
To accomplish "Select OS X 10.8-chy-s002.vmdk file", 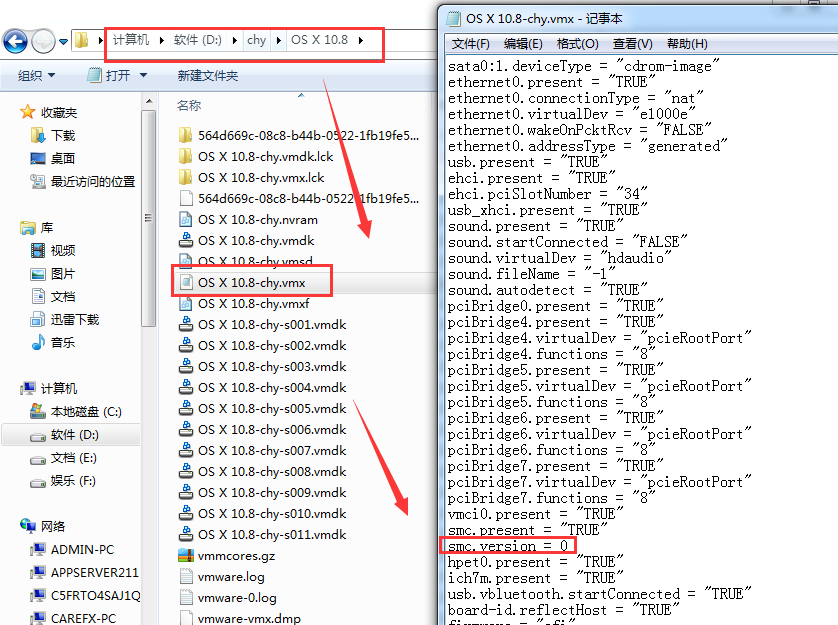I will coord(262,345).
